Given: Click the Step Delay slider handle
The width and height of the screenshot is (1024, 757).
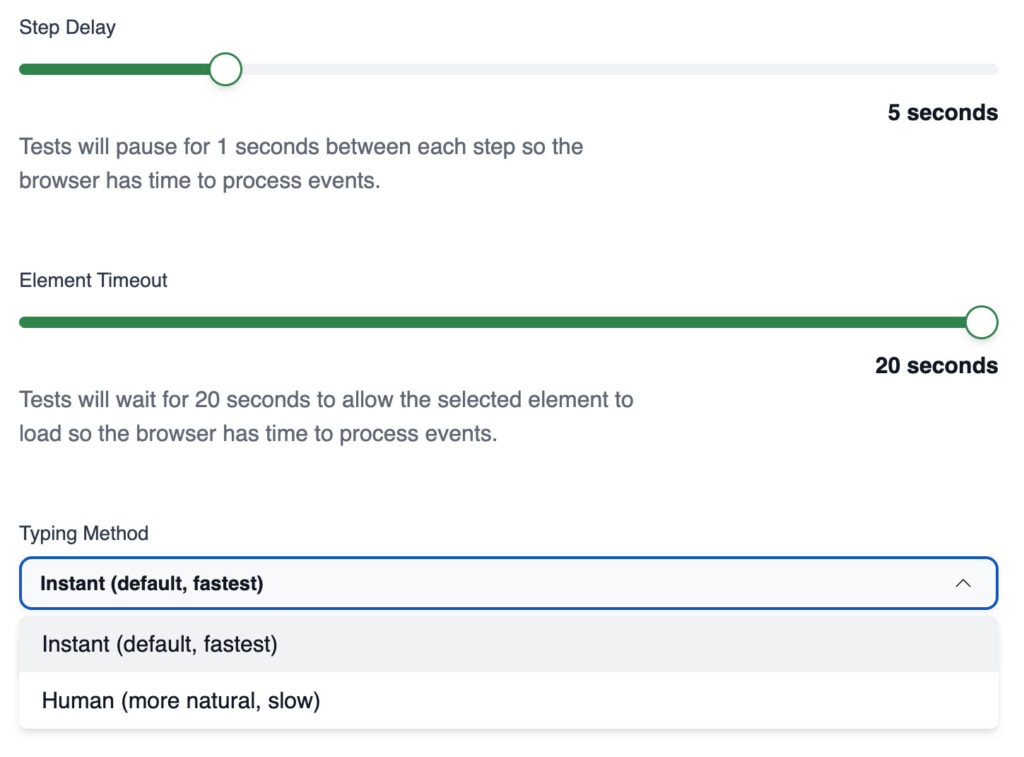Looking at the screenshot, I should [x=226, y=69].
